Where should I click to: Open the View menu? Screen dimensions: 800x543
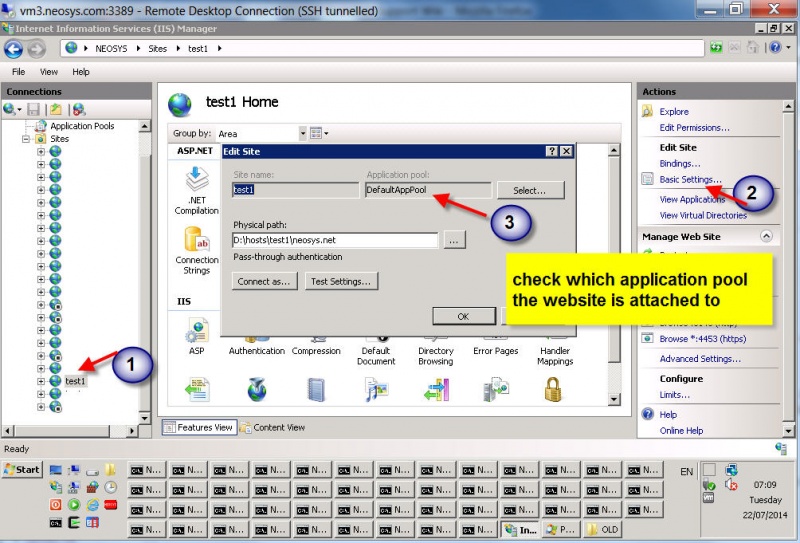tap(49, 71)
